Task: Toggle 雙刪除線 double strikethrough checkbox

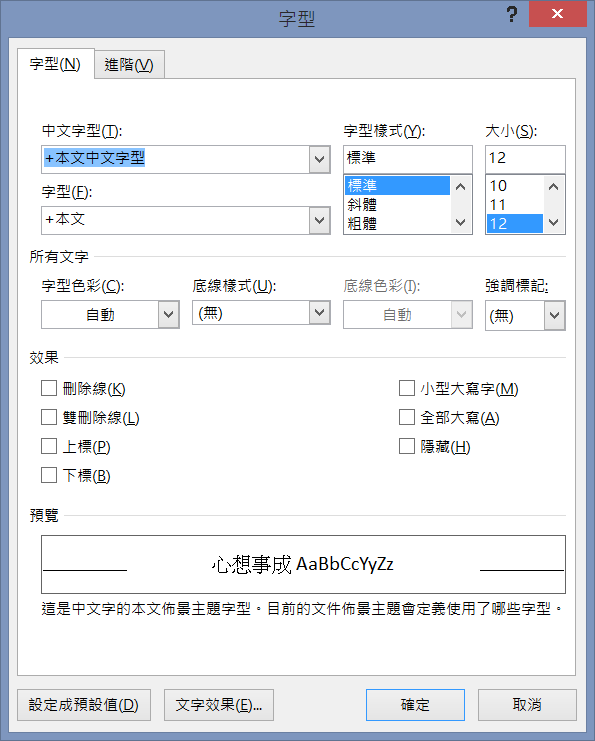Action: pyautogui.click(x=49, y=417)
